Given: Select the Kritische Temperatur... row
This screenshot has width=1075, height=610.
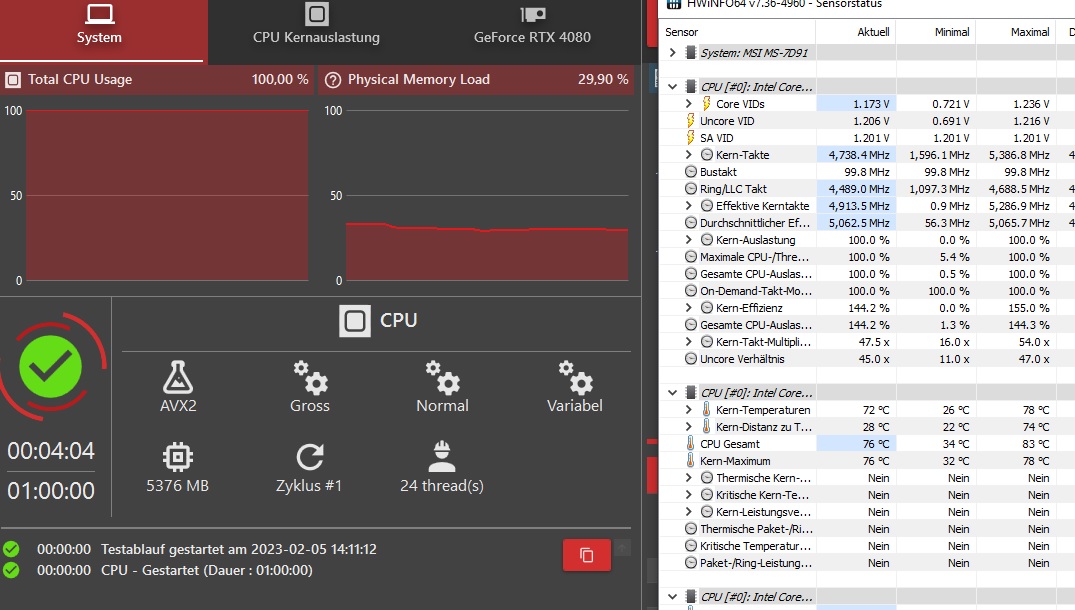Looking at the screenshot, I should 867,546.
